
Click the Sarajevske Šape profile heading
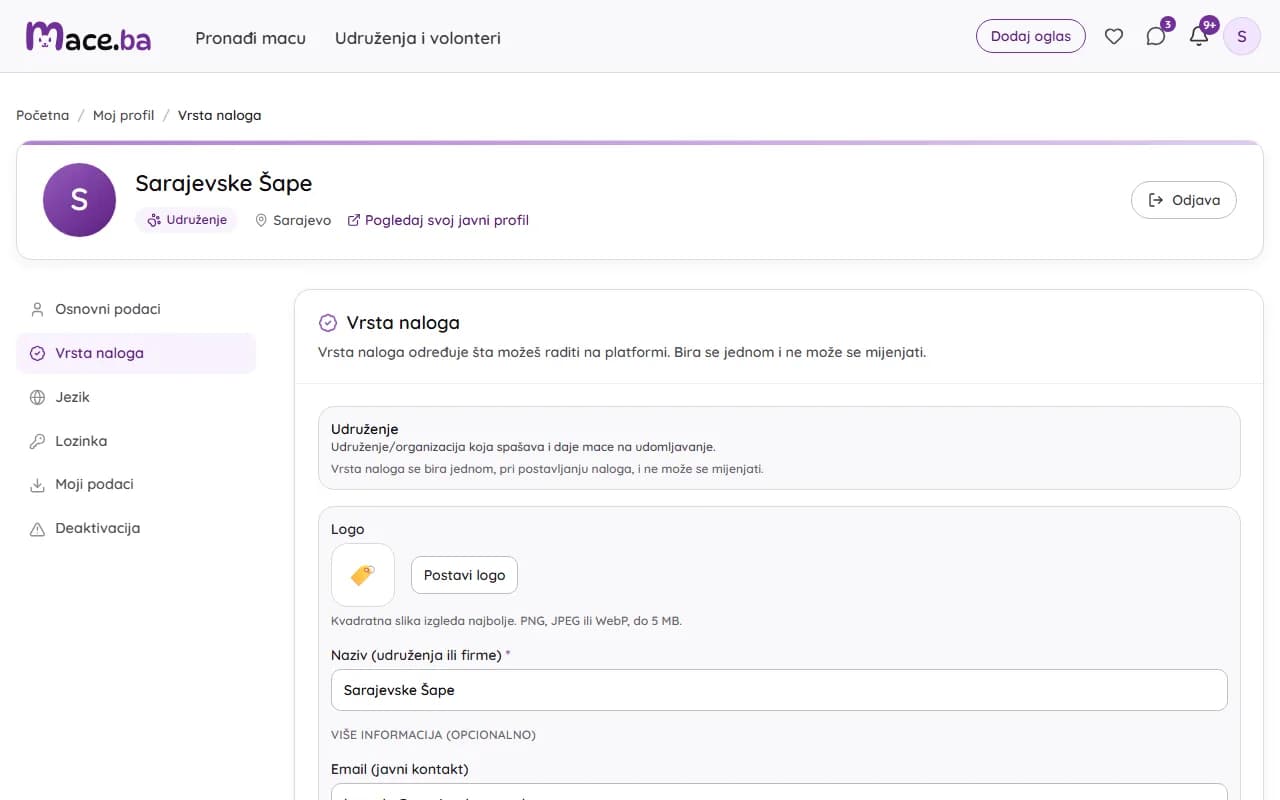point(224,183)
